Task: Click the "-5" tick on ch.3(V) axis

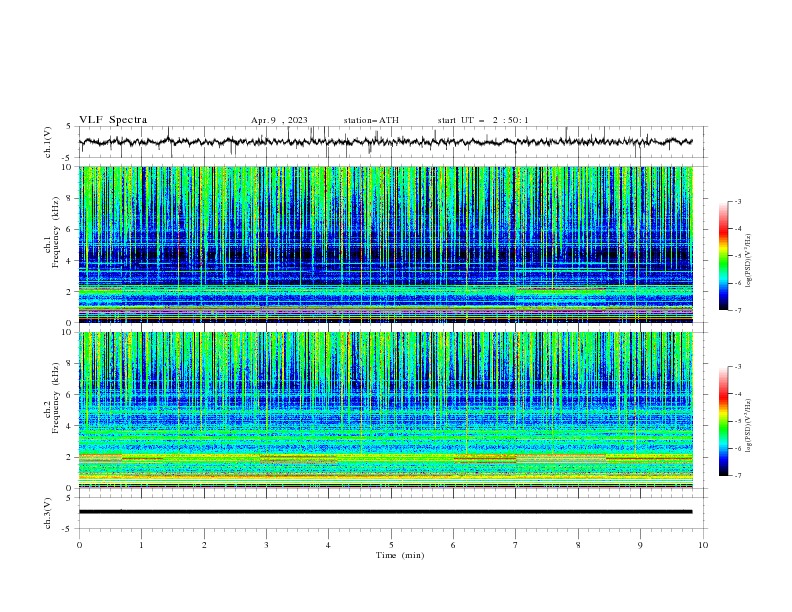Action: [x=68, y=529]
